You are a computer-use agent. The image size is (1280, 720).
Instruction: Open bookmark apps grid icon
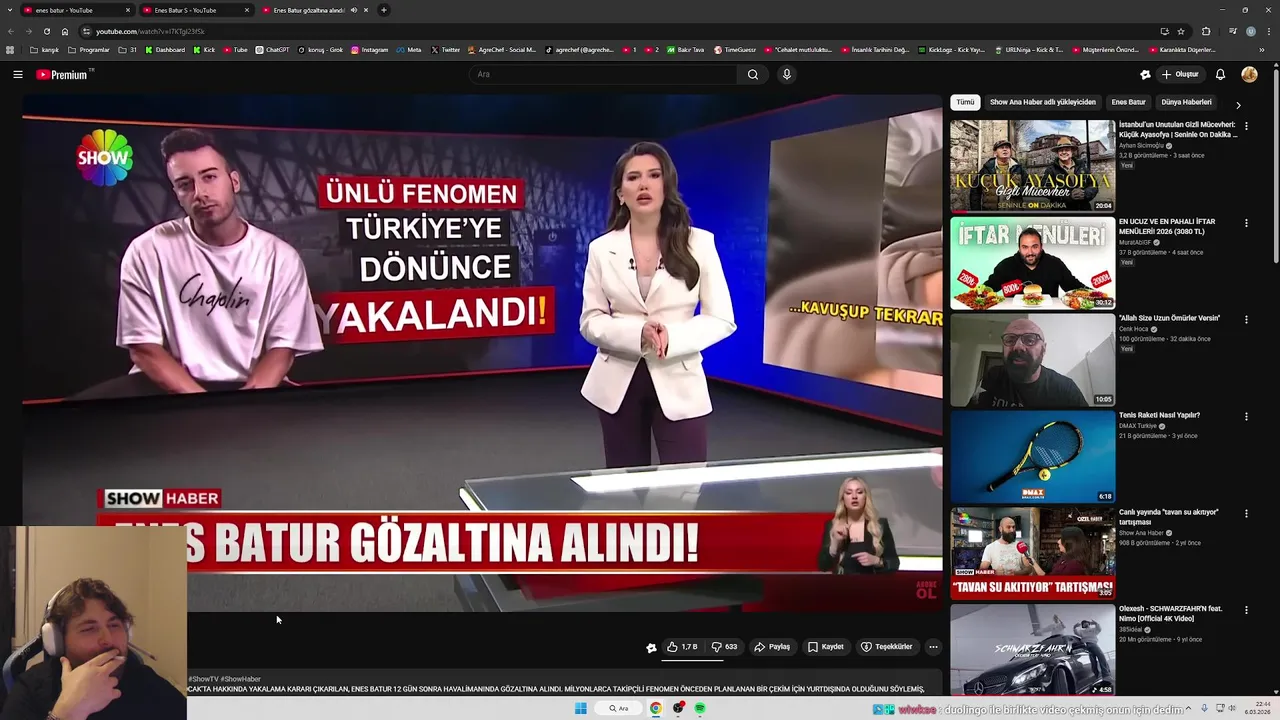[x=10, y=49]
